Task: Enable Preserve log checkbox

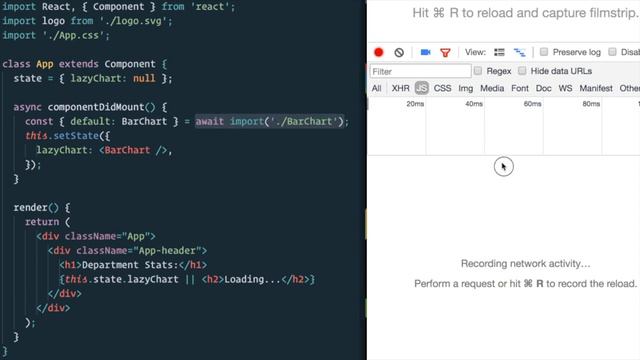Action: point(544,52)
